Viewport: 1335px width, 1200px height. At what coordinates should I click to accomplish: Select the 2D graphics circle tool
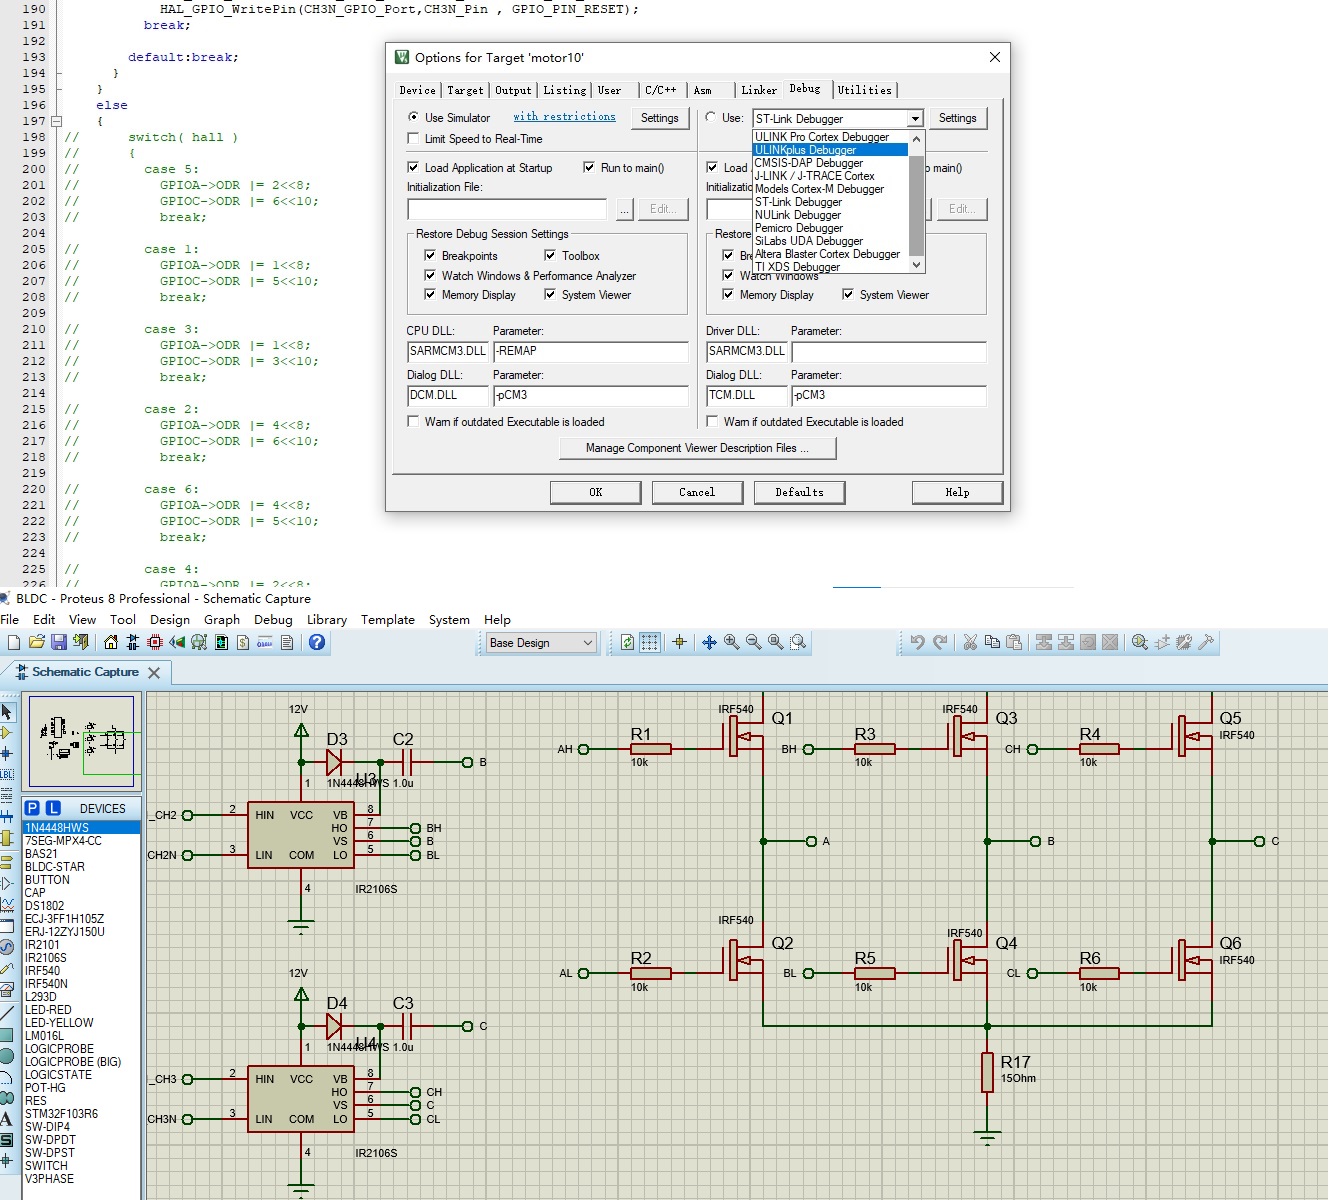[7, 1056]
